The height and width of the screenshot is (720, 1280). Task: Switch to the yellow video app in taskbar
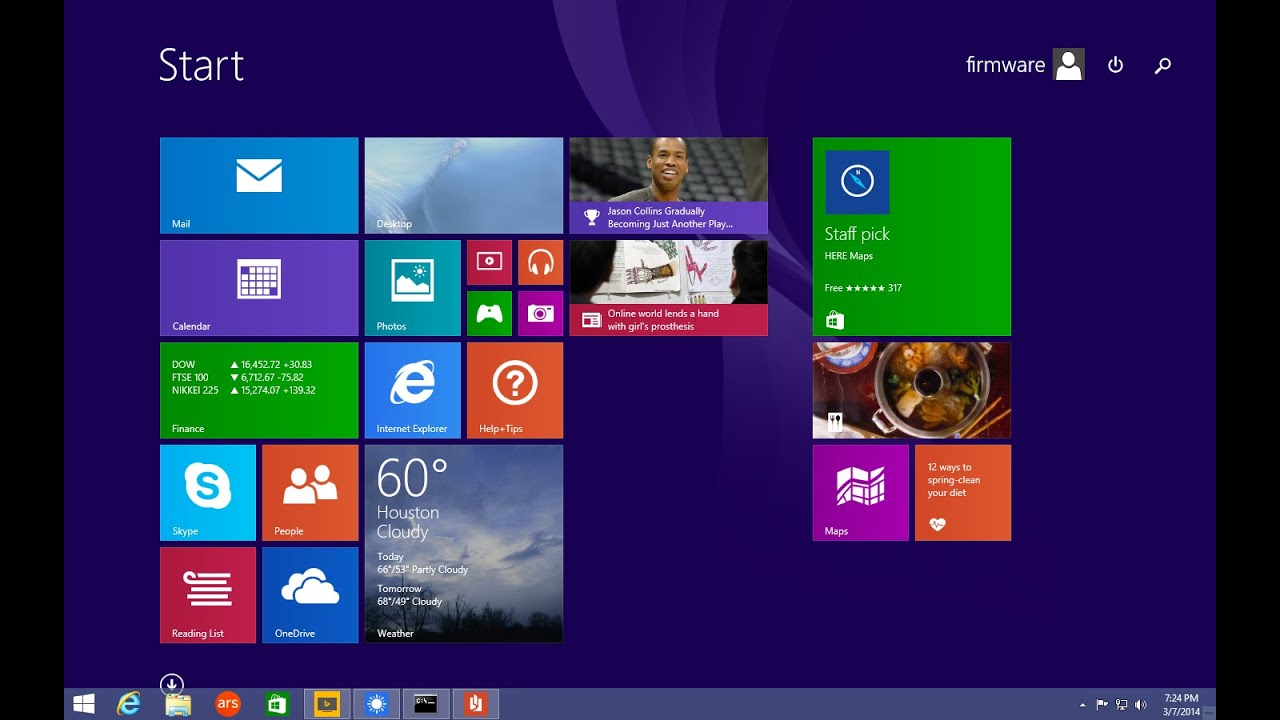point(327,704)
